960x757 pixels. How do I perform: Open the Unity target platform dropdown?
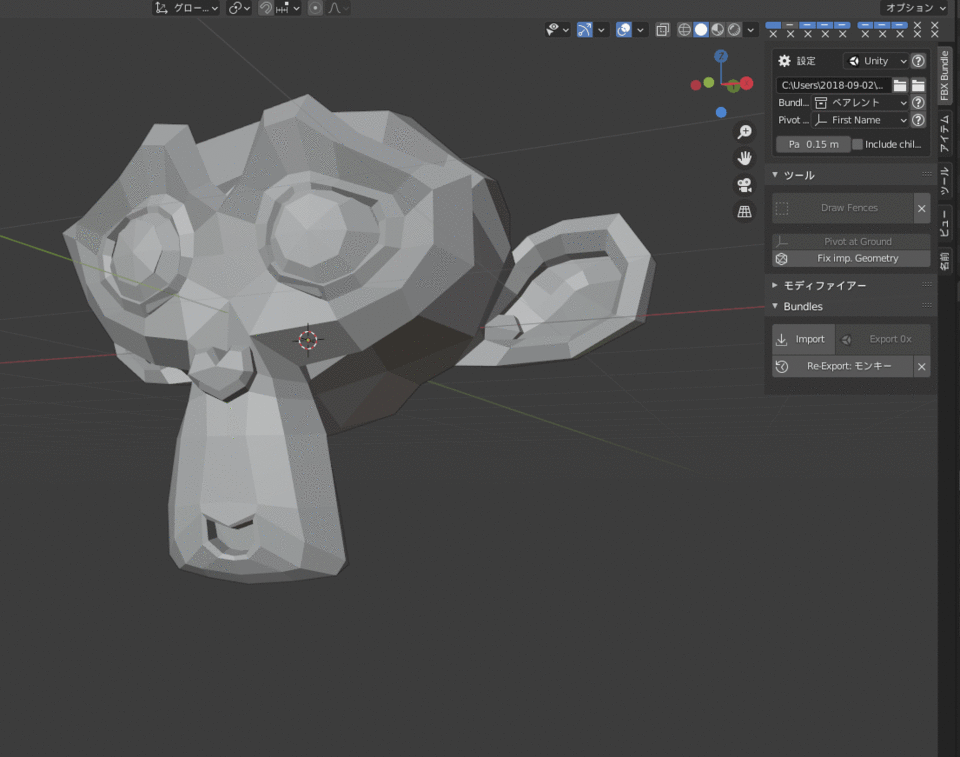click(x=877, y=61)
